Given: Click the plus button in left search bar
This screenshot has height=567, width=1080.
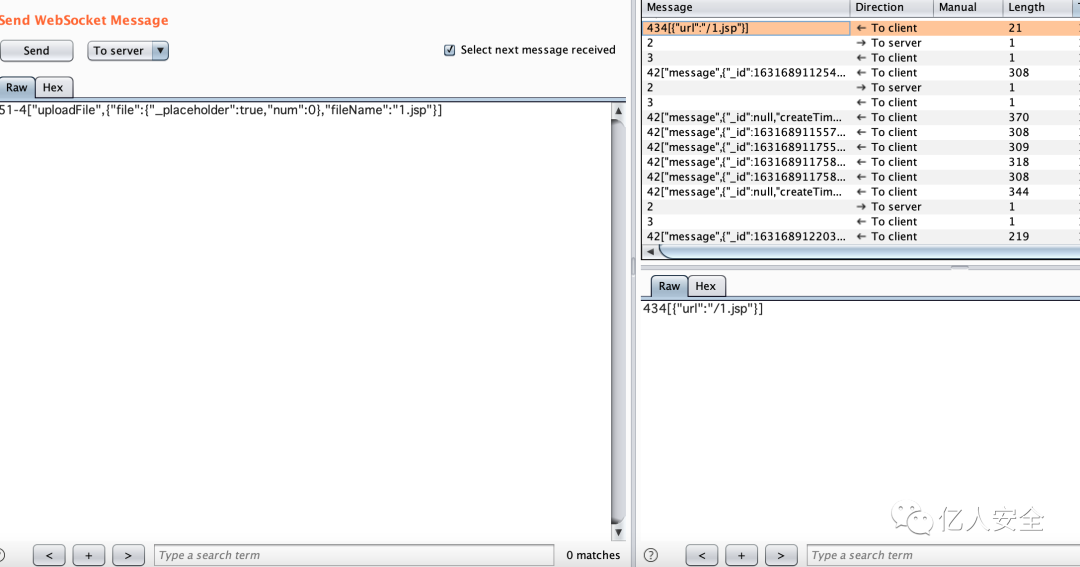Looking at the screenshot, I should pos(88,555).
